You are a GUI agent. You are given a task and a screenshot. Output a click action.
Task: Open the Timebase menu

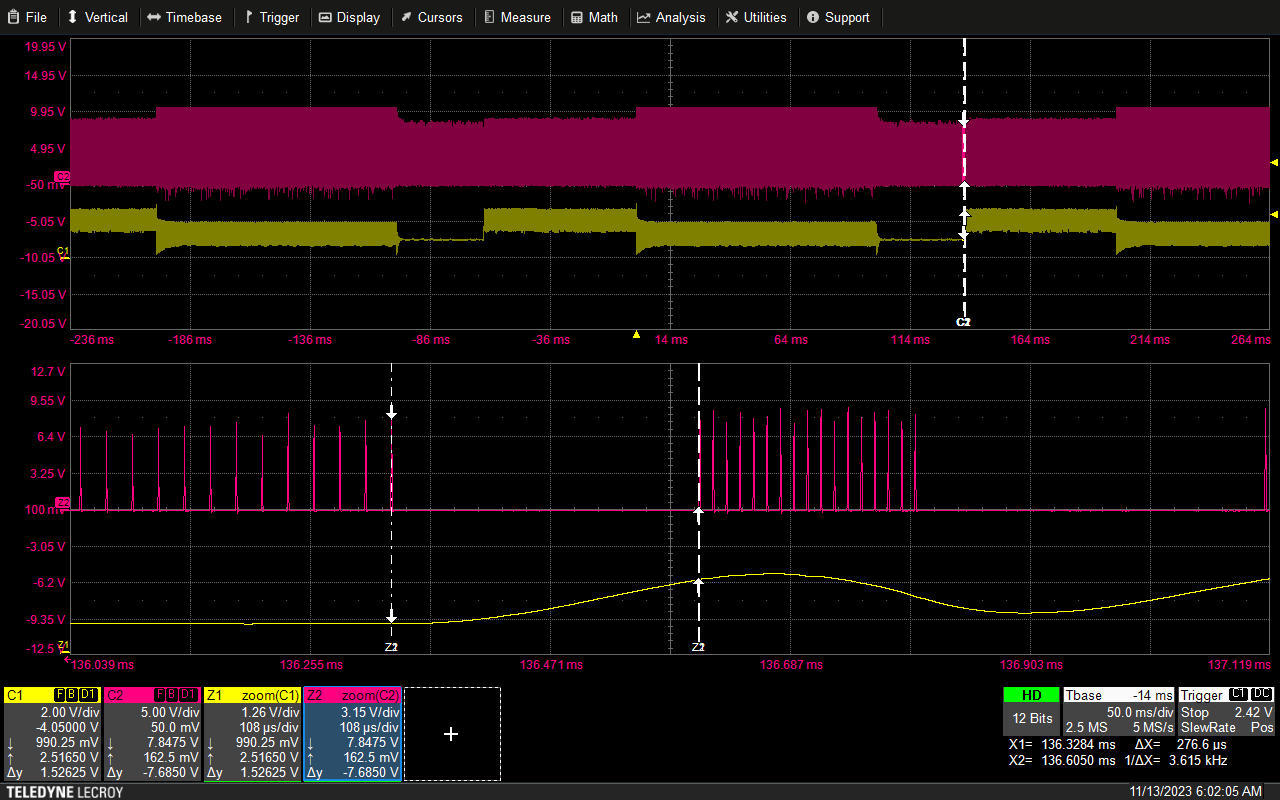click(x=184, y=17)
